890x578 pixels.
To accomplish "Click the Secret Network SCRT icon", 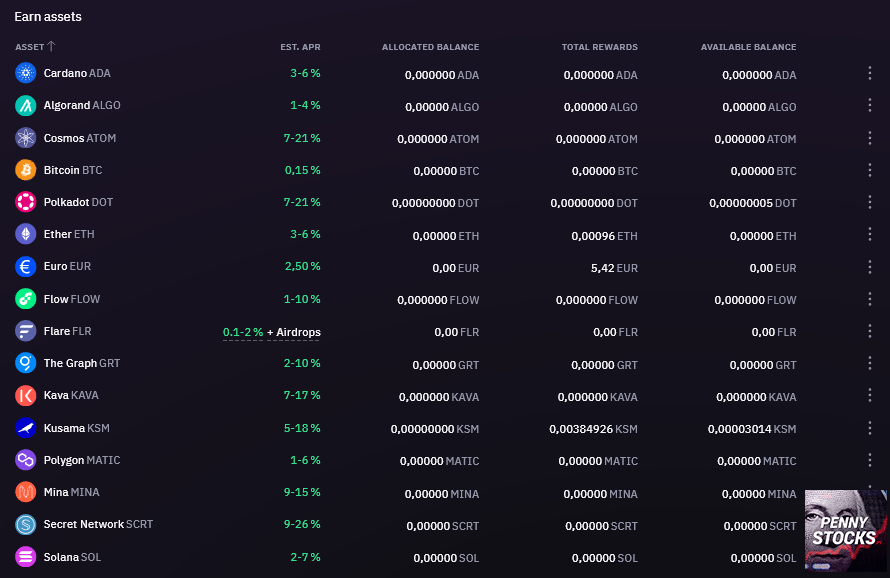I will pos(24,524).
